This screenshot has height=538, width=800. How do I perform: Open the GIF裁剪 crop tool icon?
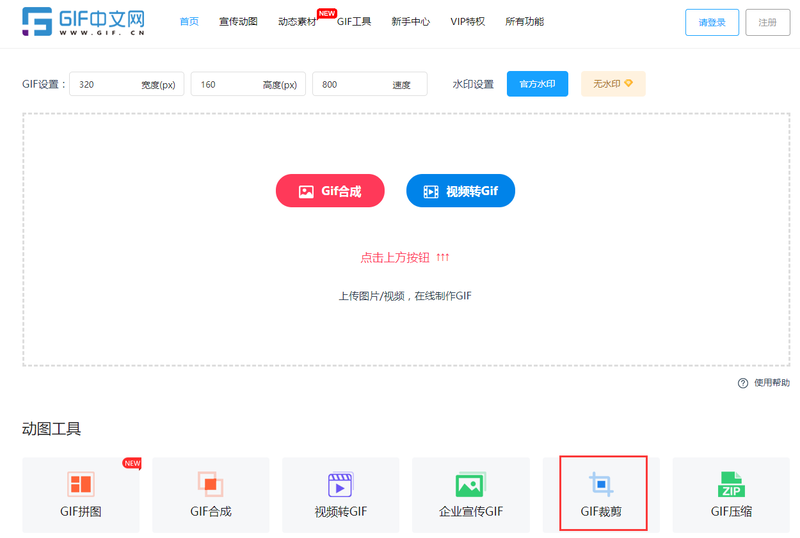point(601,484)
